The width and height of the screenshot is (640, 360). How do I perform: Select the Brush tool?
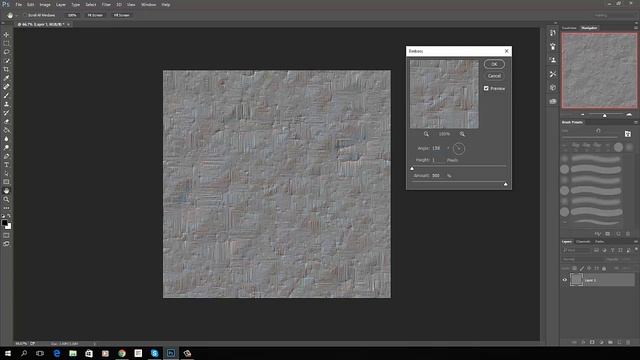pos(6,96)
